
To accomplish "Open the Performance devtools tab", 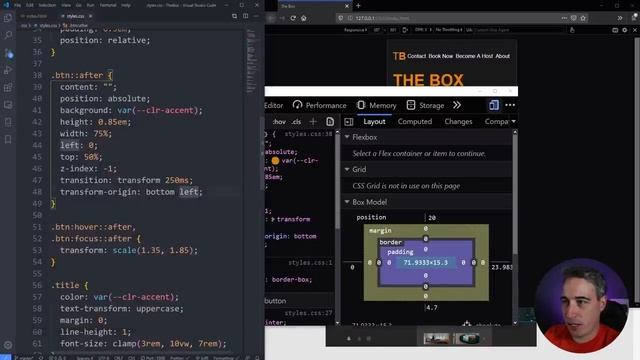I will coord(319,105).
